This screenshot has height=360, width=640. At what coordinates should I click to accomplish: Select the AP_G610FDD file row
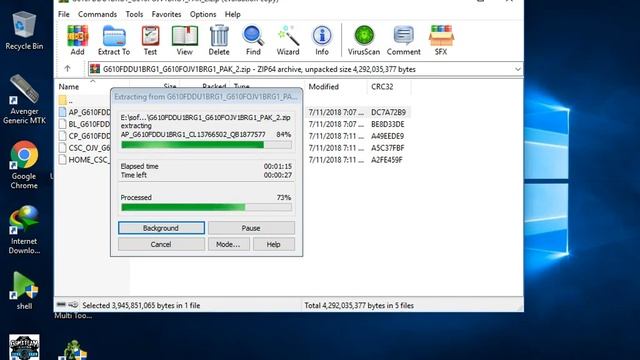tap(84, 112)
